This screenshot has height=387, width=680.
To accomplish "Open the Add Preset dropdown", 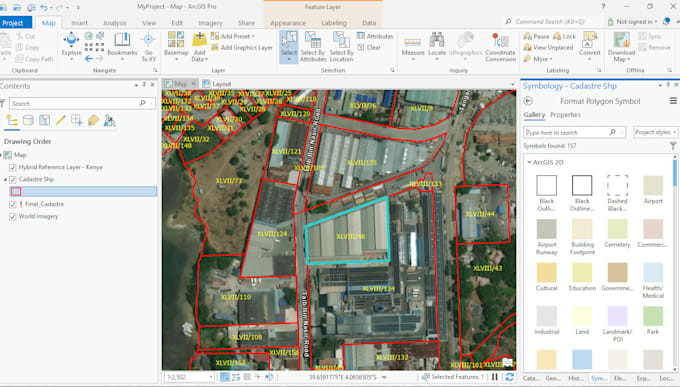I will (233, 36).
